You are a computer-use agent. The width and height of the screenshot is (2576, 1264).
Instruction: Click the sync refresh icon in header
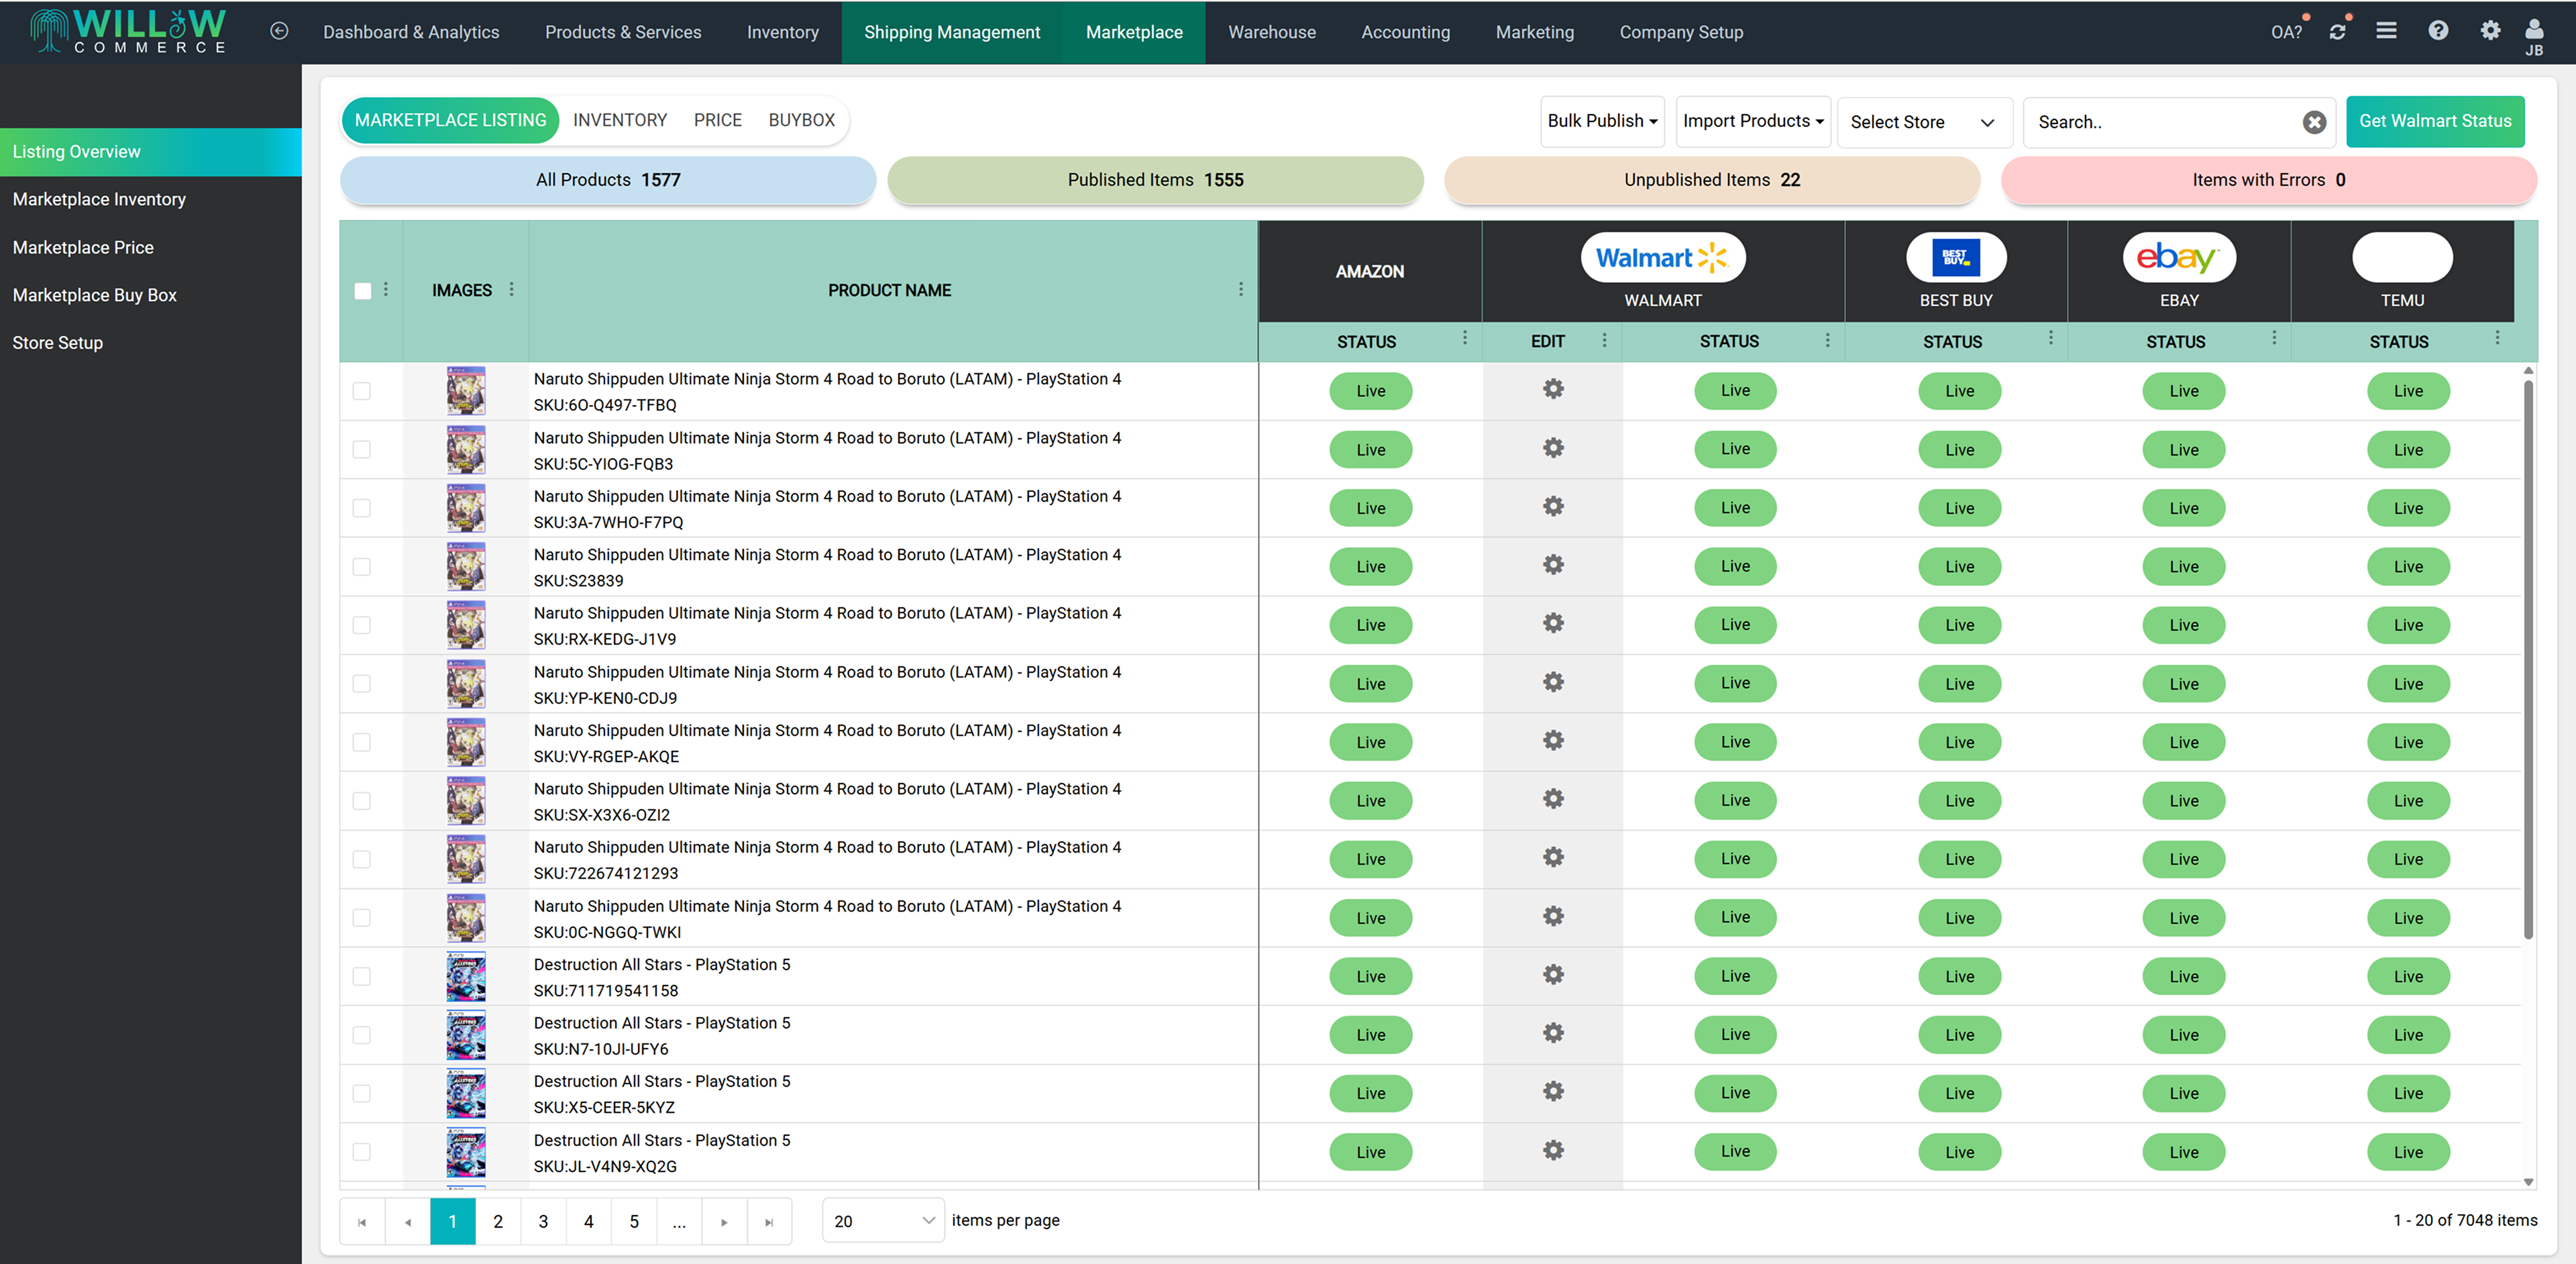pyautogui.click(x=2337, y=31)
